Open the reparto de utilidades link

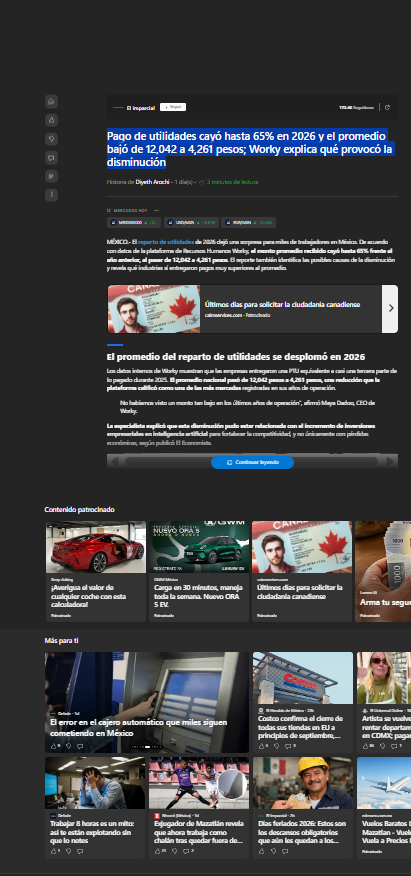click(166, 242)
